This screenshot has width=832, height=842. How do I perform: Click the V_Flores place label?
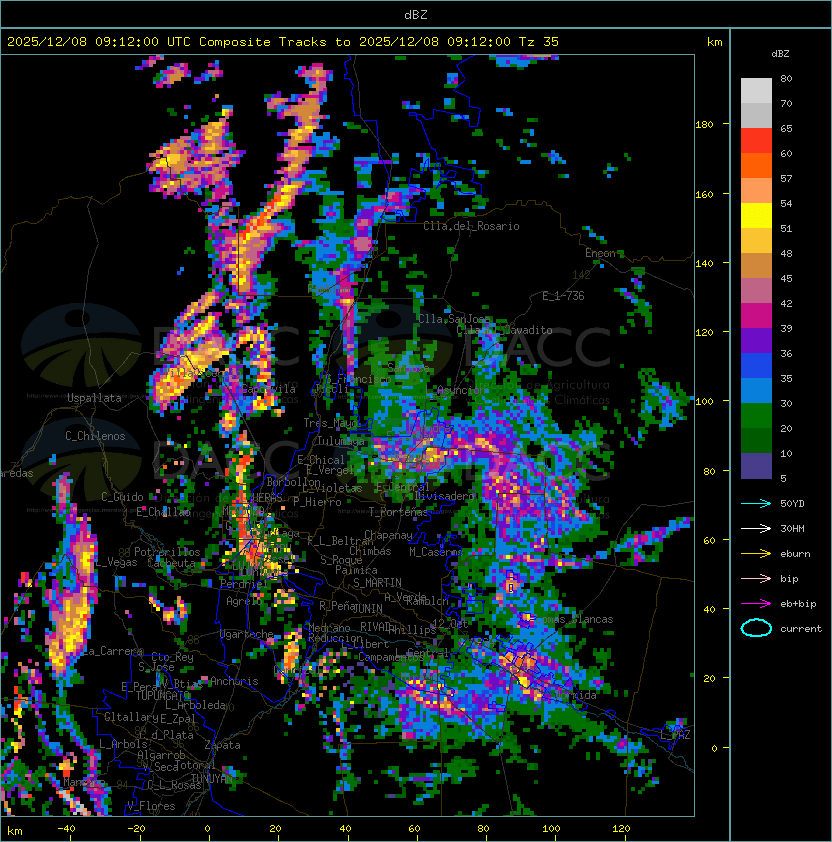point(151,806)
